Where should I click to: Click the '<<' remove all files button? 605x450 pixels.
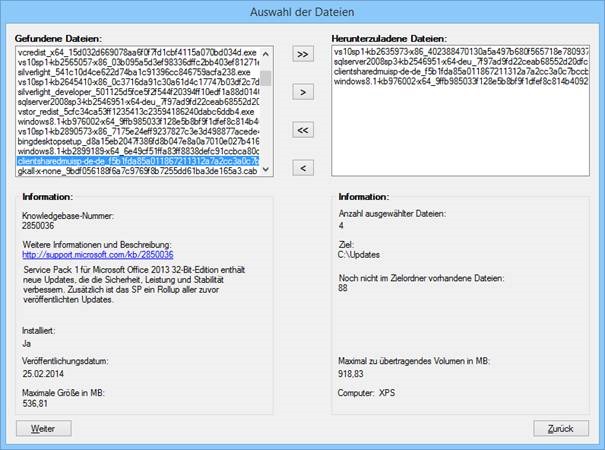point(303,130)
